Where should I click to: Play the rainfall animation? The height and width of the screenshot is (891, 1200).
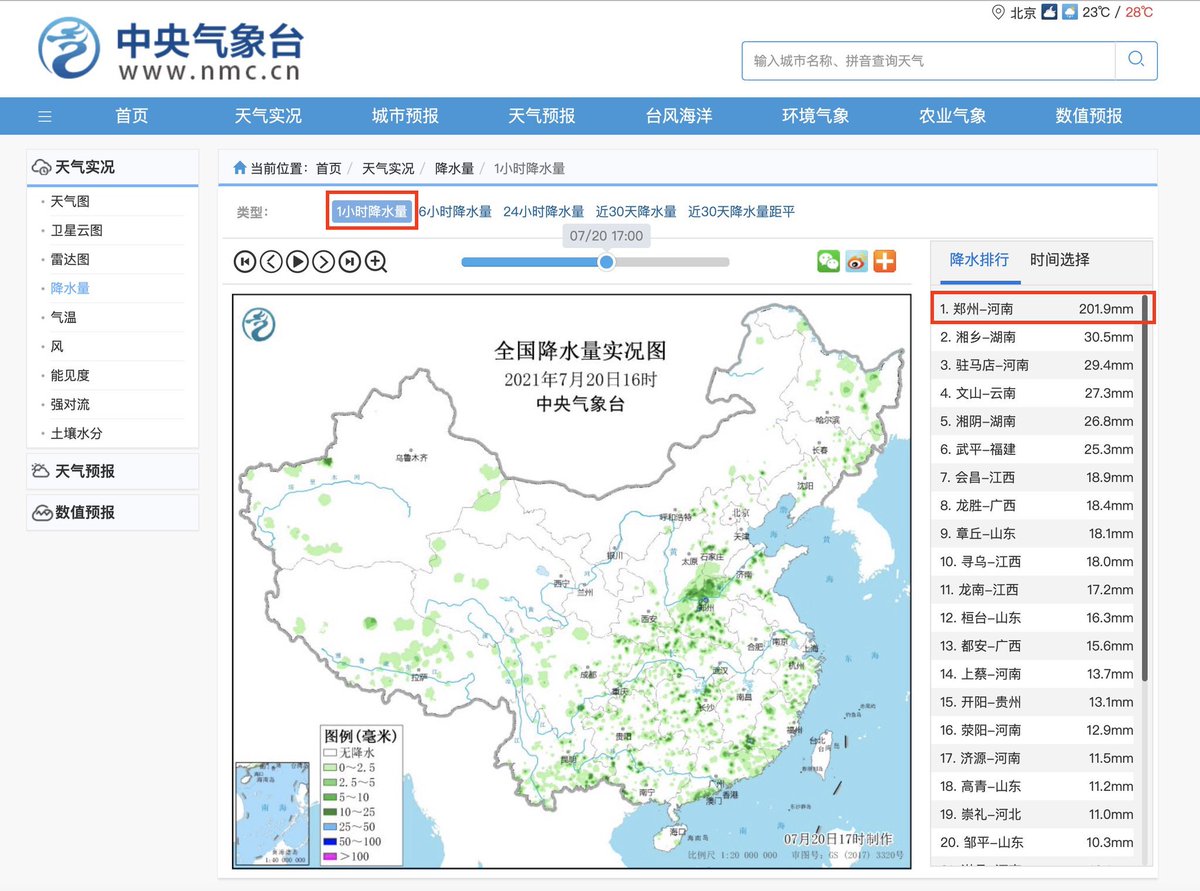tap(297, 262)
